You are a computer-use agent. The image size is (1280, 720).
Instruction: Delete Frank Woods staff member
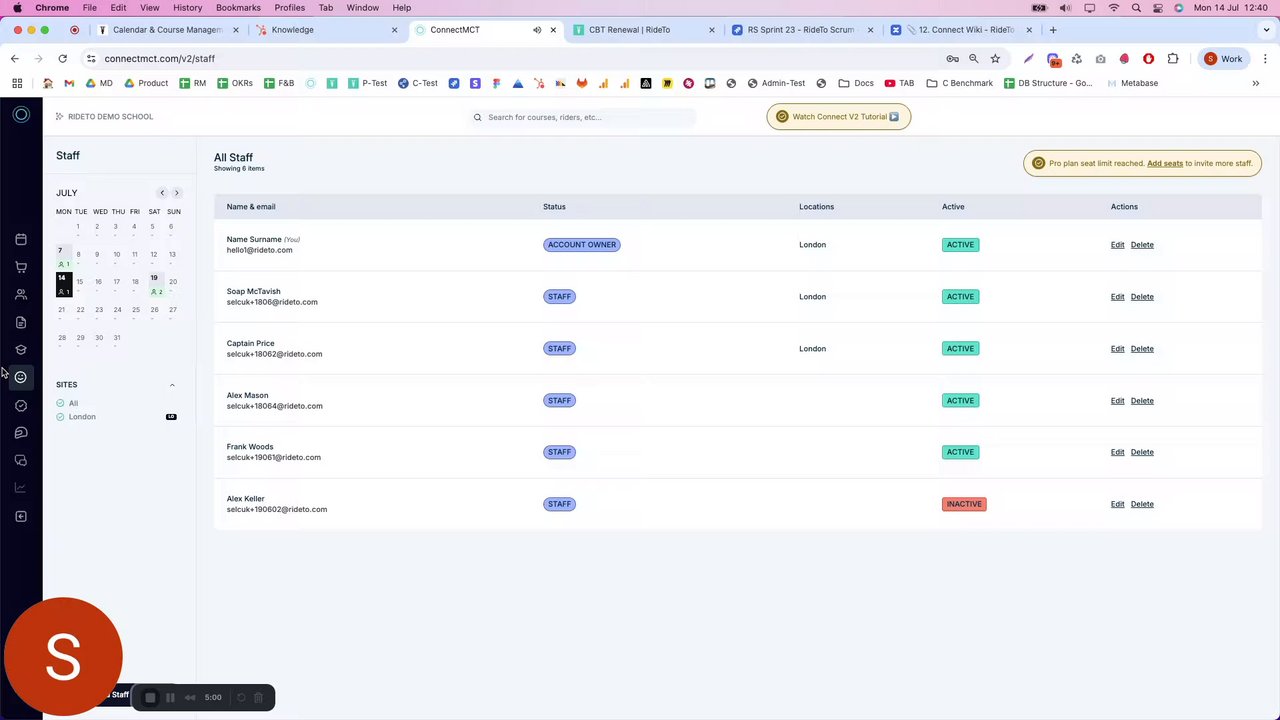1142,452
